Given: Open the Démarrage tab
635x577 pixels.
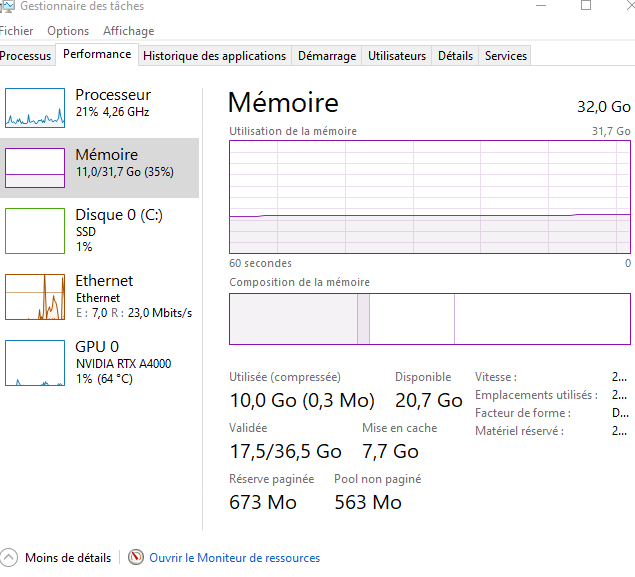Looking at the screenshot, I should [x=326, y=56].
